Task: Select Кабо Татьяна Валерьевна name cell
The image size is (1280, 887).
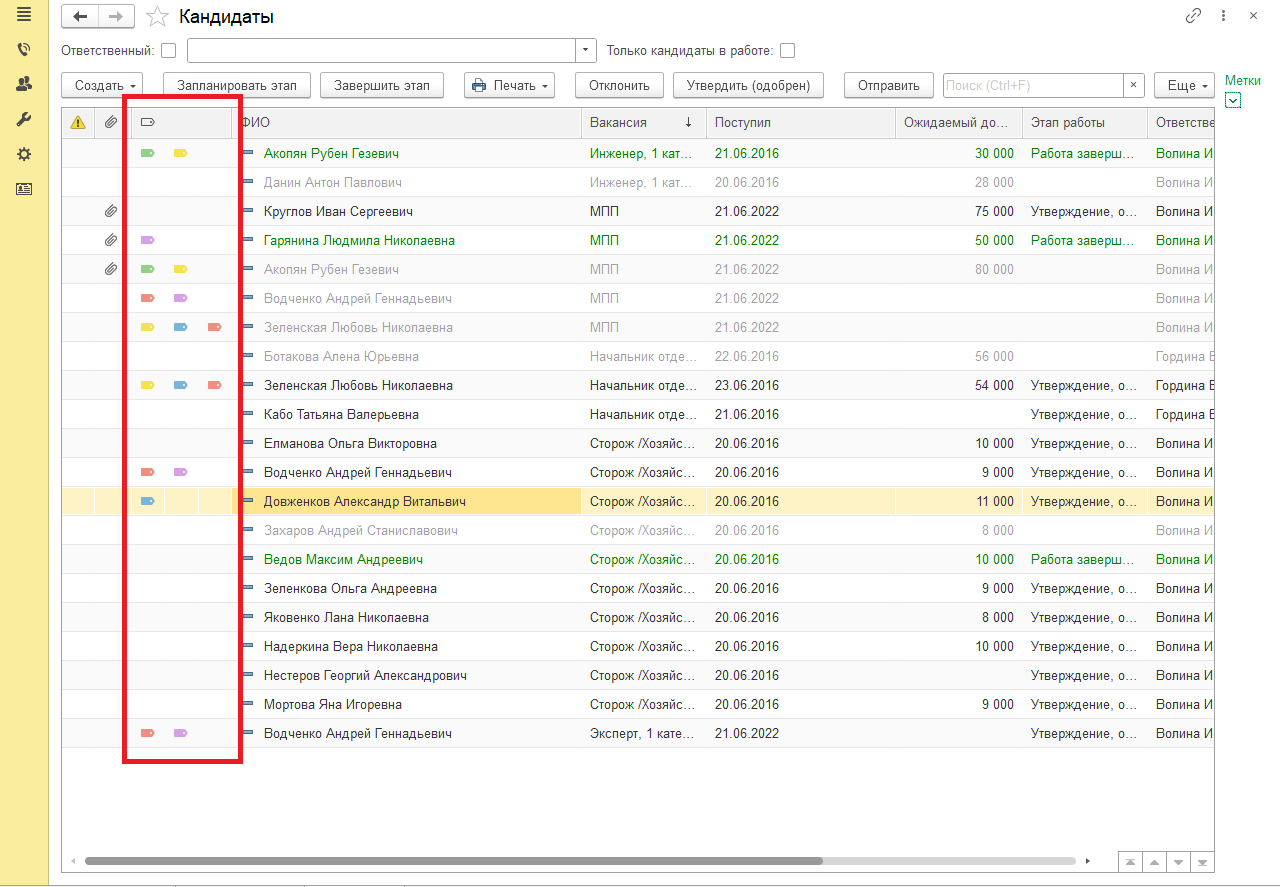Action: pos(407,415)
